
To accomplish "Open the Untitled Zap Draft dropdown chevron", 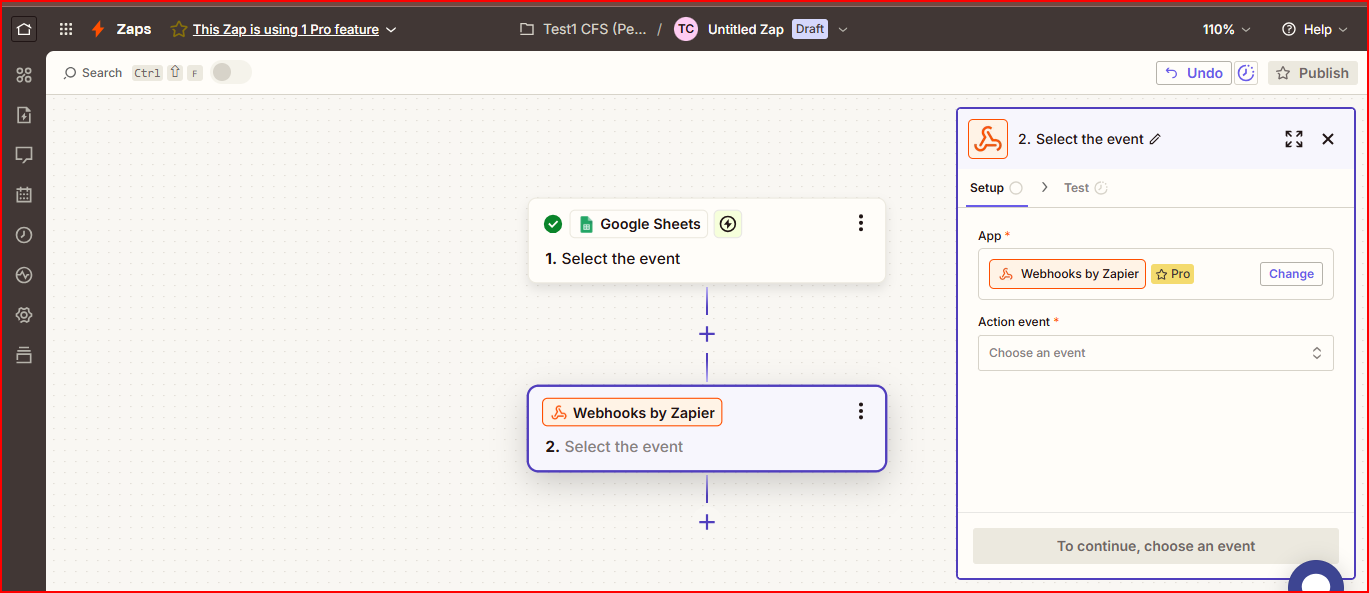I will click(x=843, y=29).
